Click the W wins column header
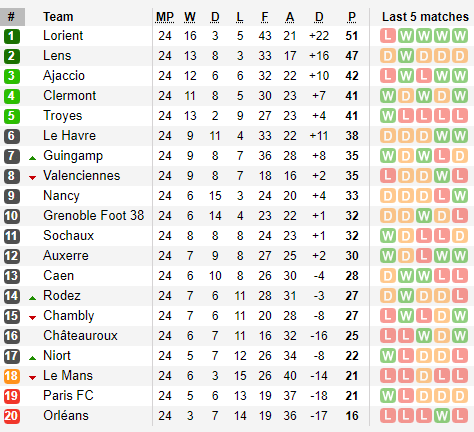The image size is (474, 432). (x=190, y=17)
